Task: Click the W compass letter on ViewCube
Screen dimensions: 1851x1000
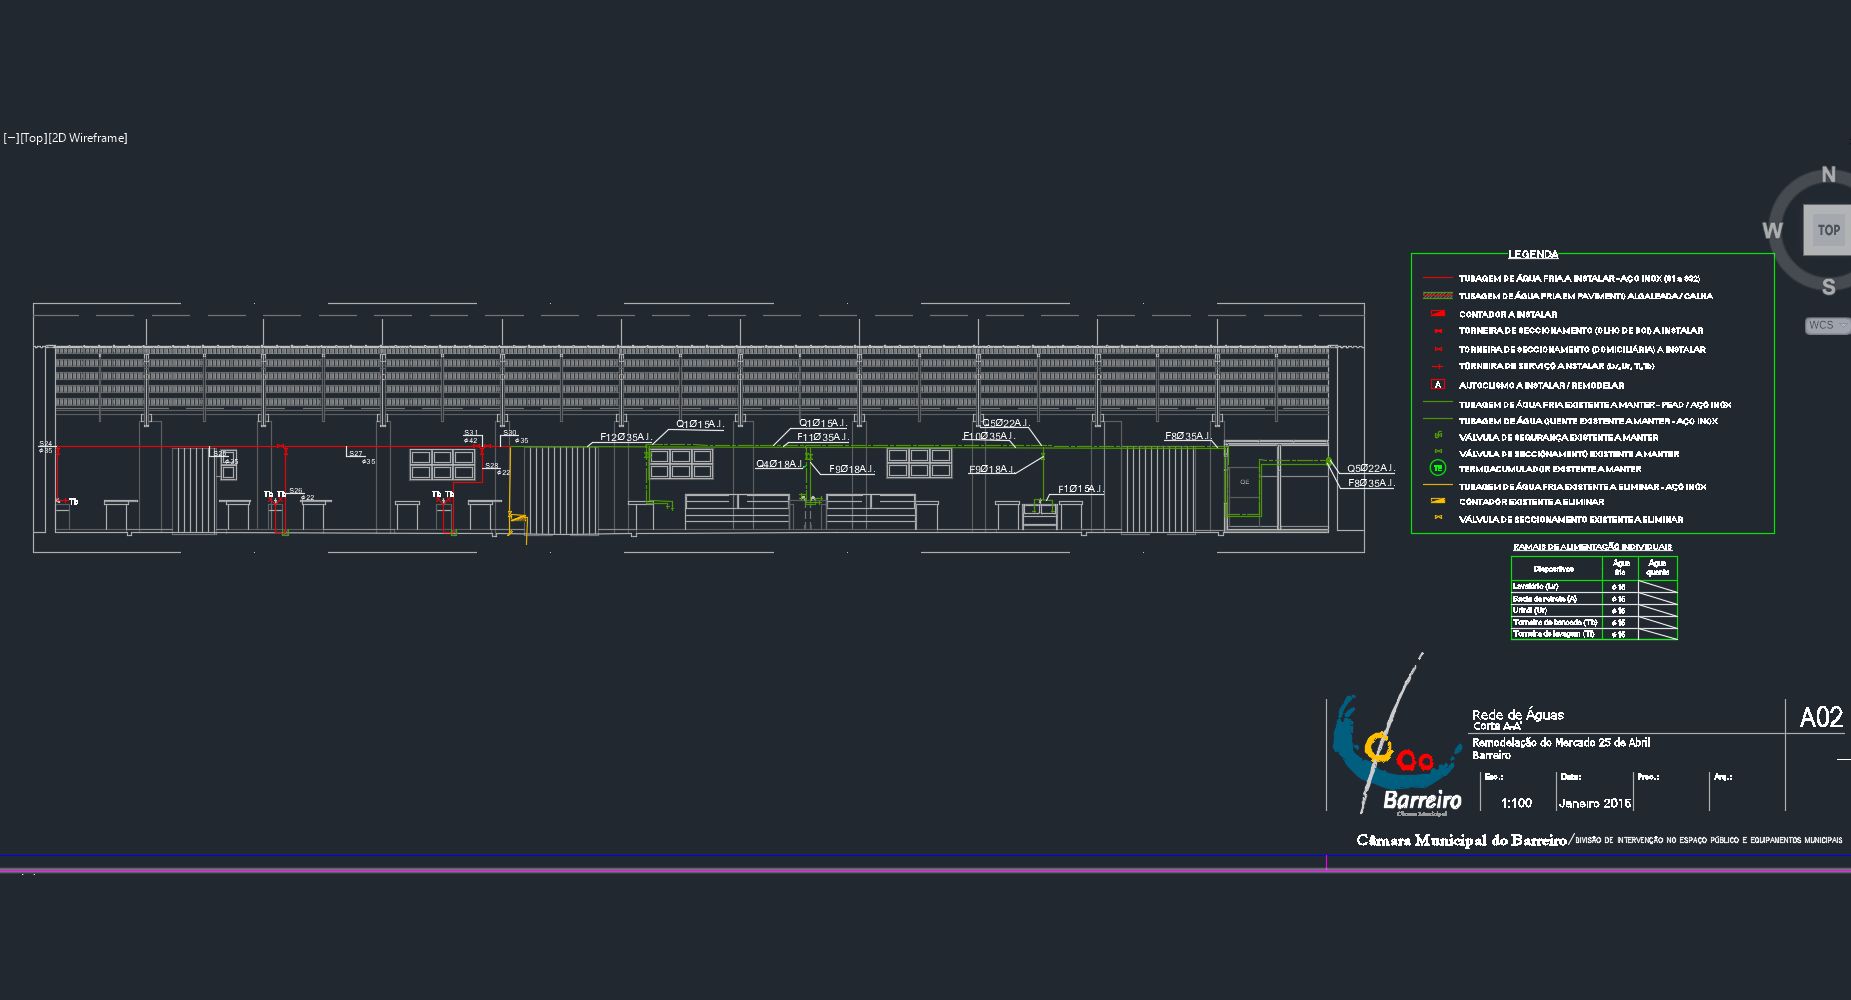Action: [x=1772, y=231]
